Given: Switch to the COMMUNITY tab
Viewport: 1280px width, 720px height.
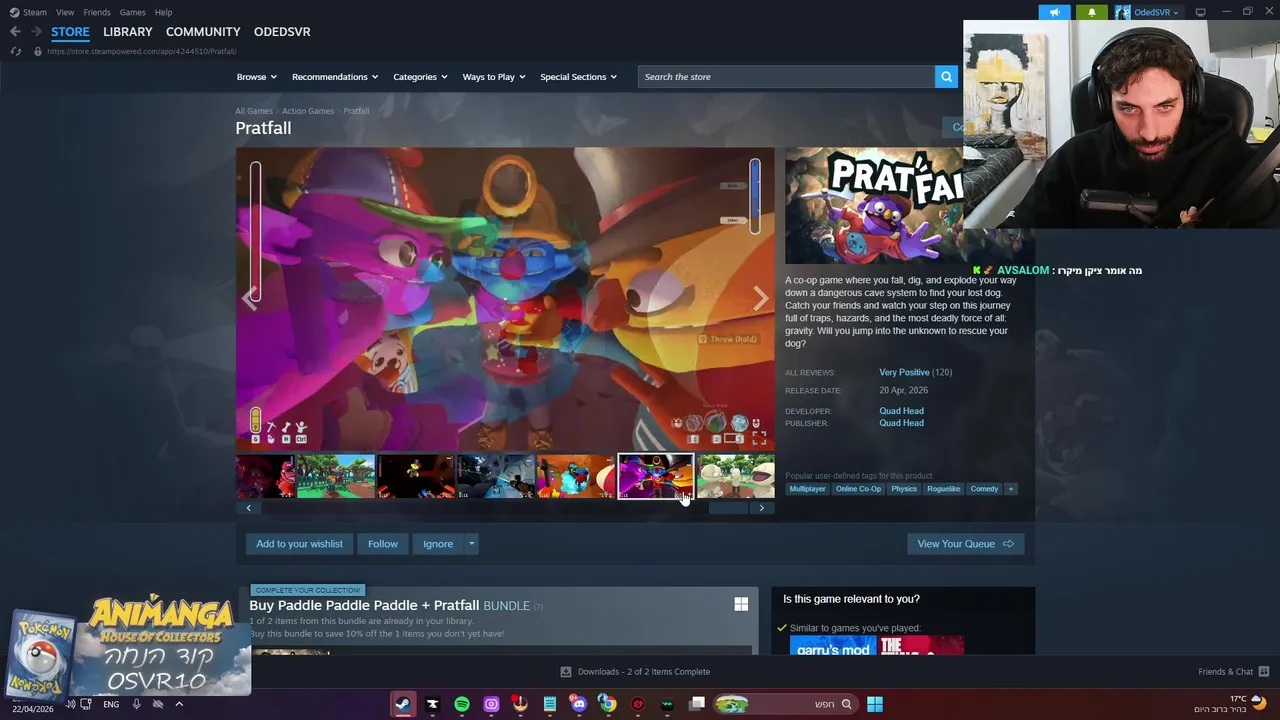Looking at the screenshot, I should point(203,32).
